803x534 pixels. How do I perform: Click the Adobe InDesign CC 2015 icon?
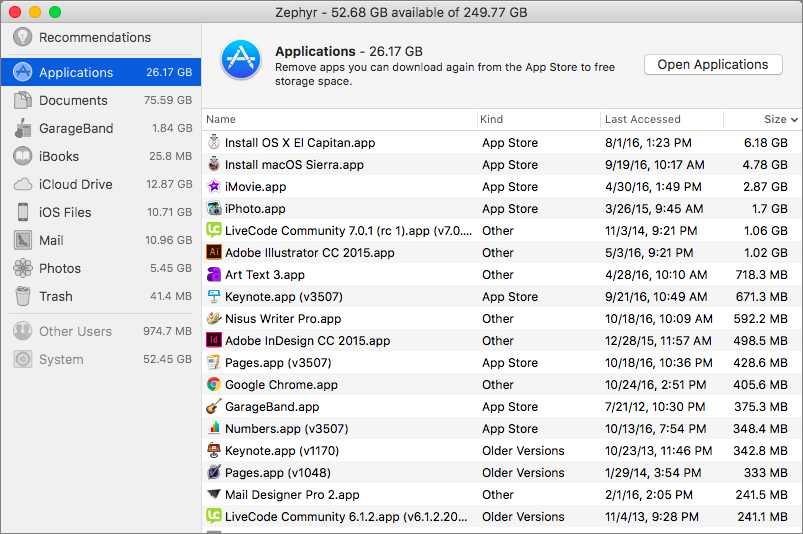click(x=214, y=341)
